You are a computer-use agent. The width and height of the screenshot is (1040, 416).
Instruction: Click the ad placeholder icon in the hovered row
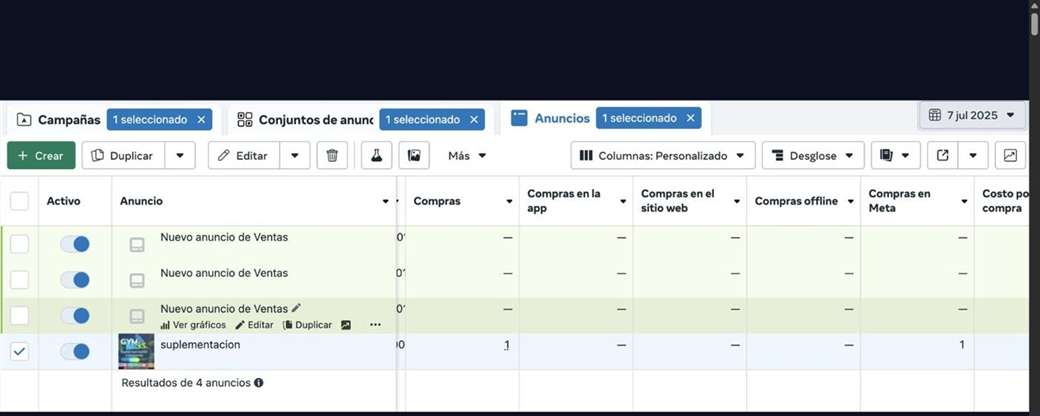137,316
